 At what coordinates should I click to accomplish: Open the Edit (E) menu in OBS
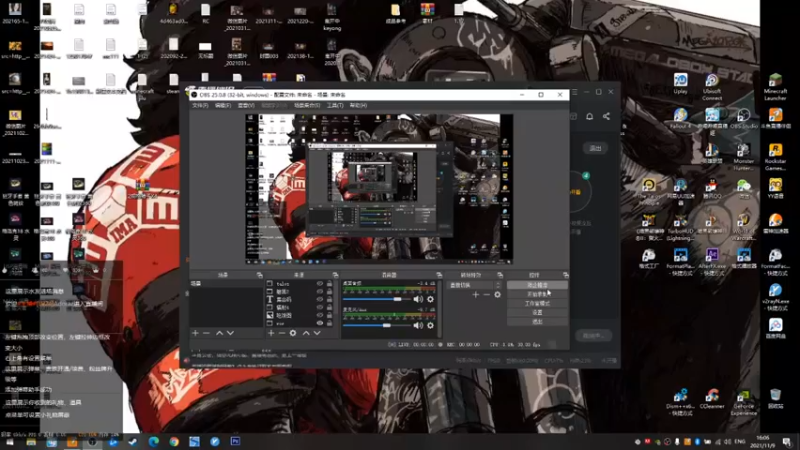coord(223,106)
